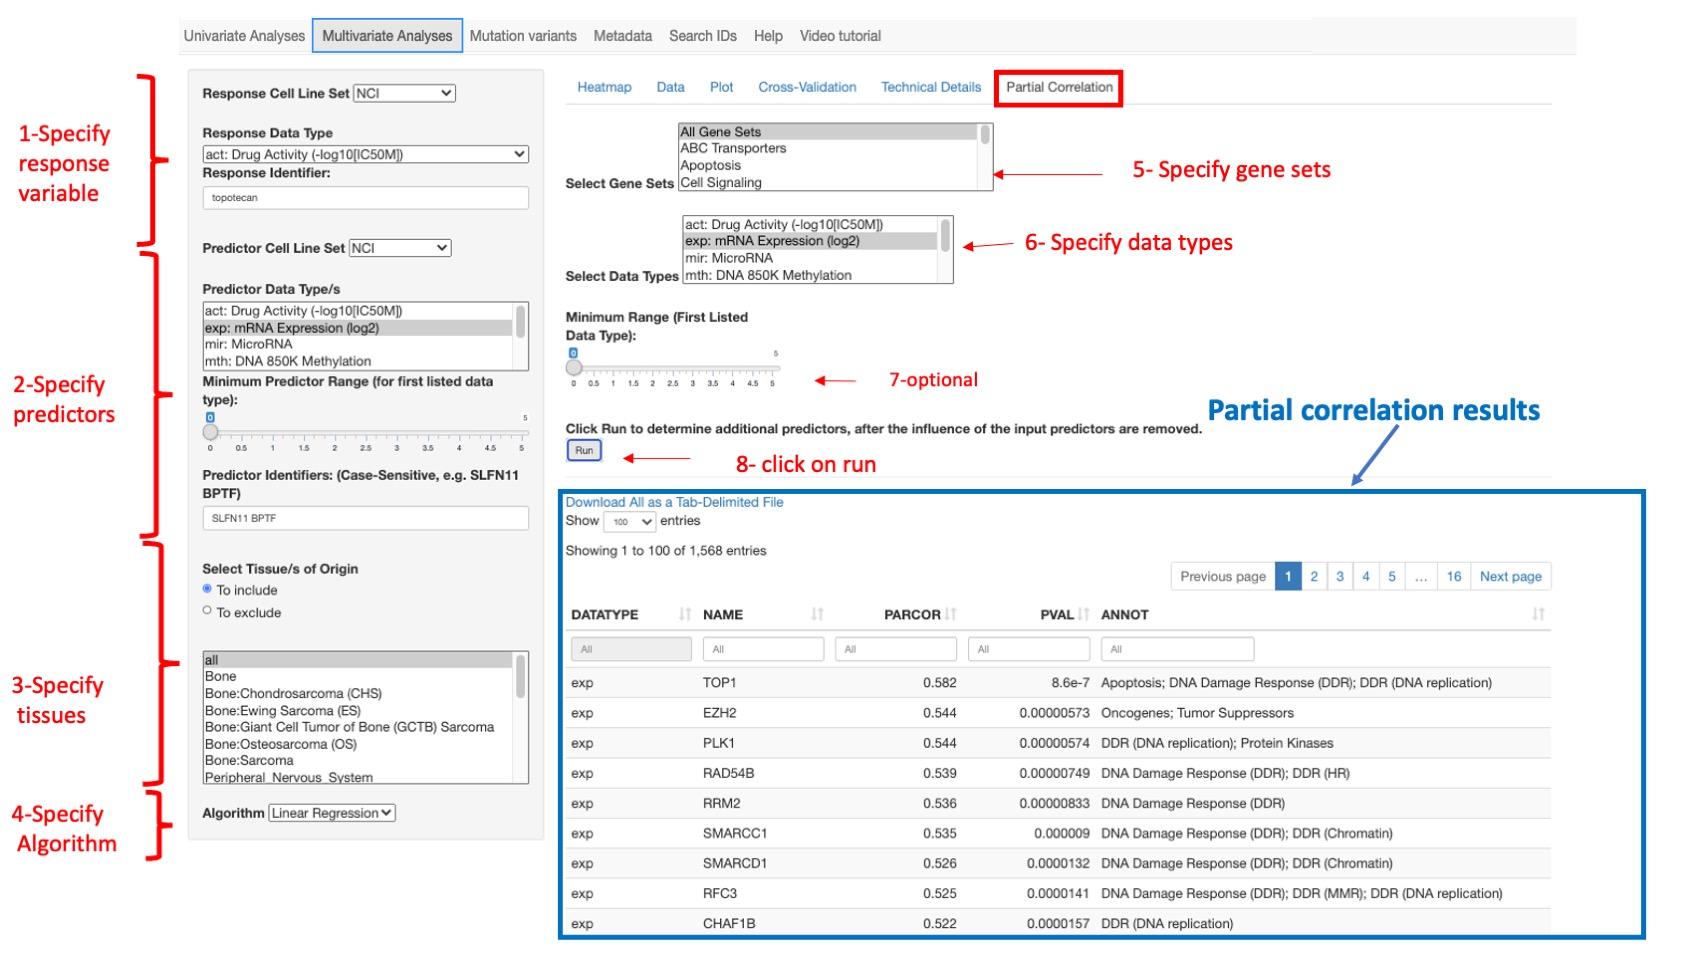This screenshot has width=1700, height=956.
Task: Open the Predictor Cell Line Set dropdown
Action: [398, 247]
